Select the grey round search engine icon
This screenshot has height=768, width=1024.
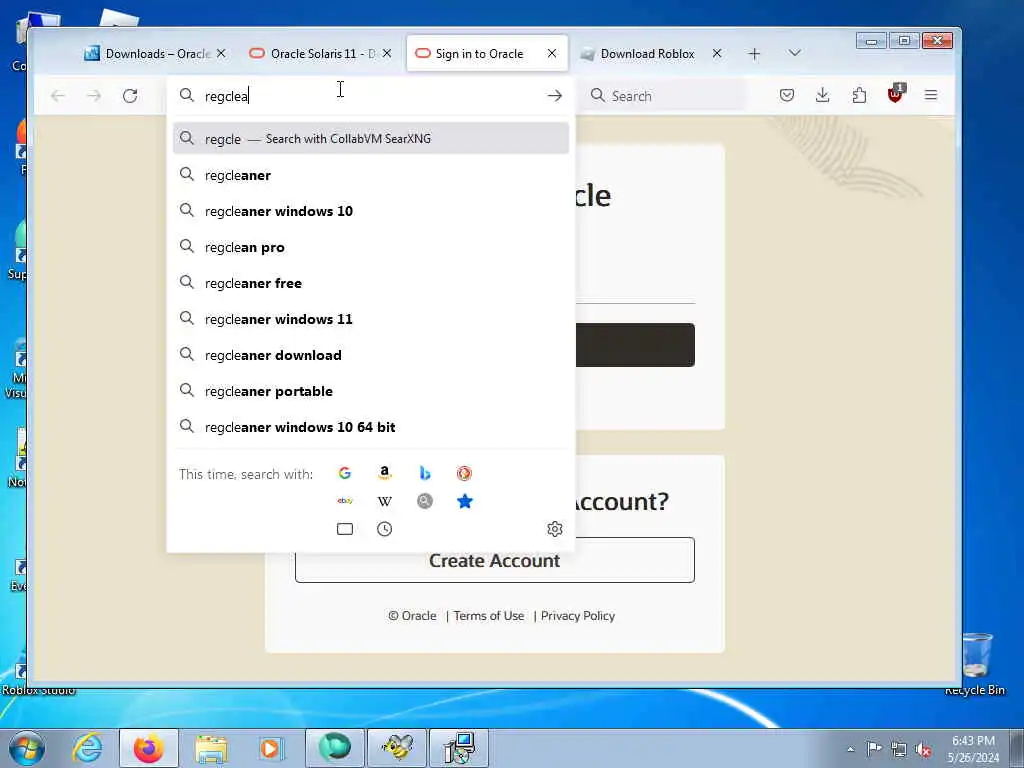pos(424,501)
